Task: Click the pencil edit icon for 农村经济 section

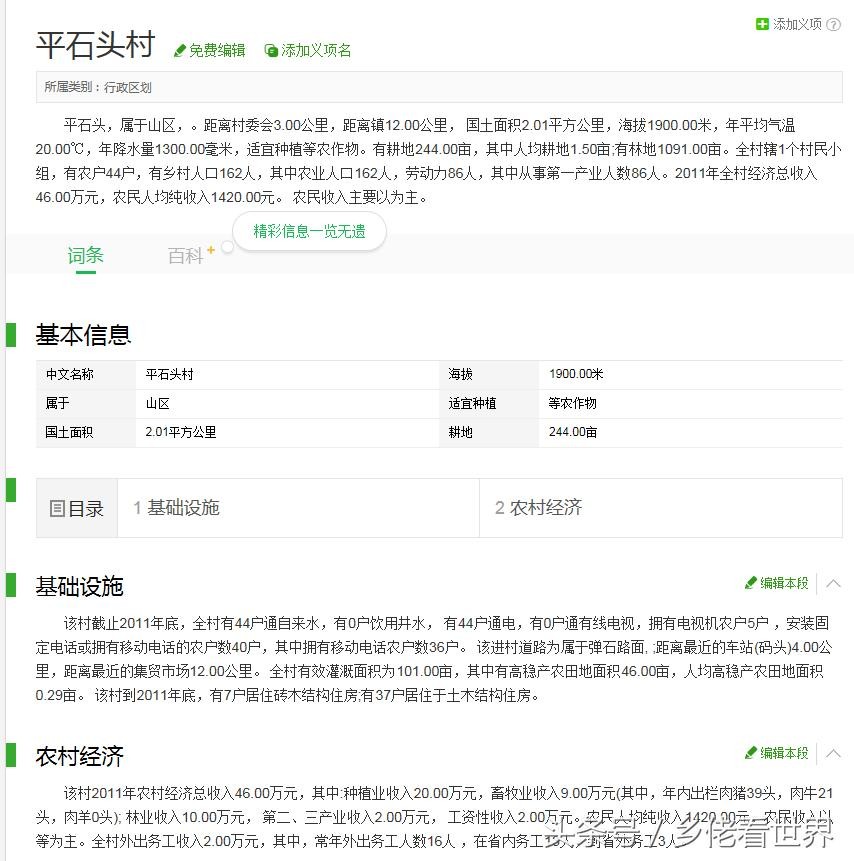Action: point(751,753)
